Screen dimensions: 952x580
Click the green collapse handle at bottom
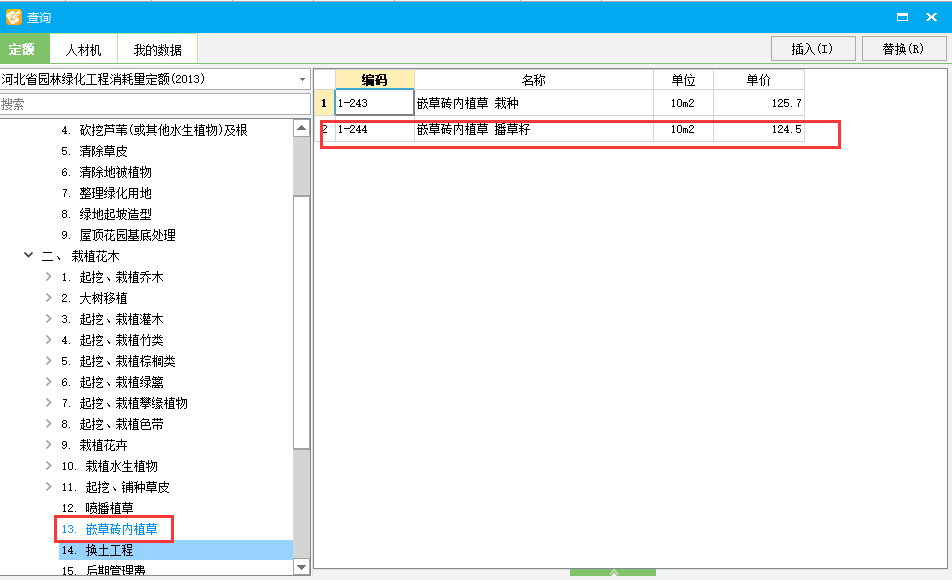click(613, 572)
